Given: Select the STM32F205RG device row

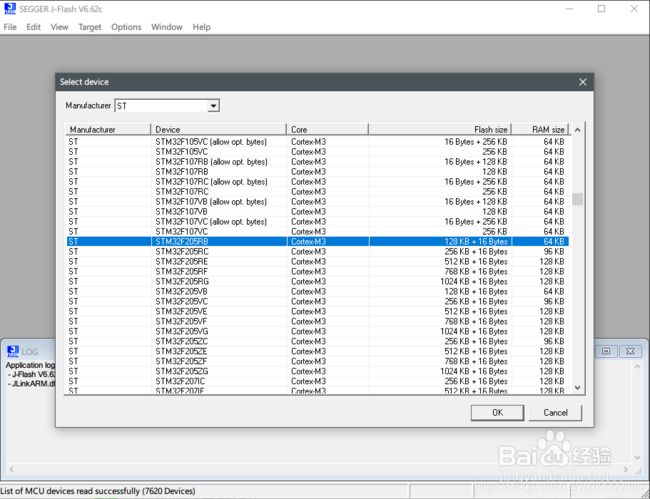Looking at the screenshot, I should 318,281.
